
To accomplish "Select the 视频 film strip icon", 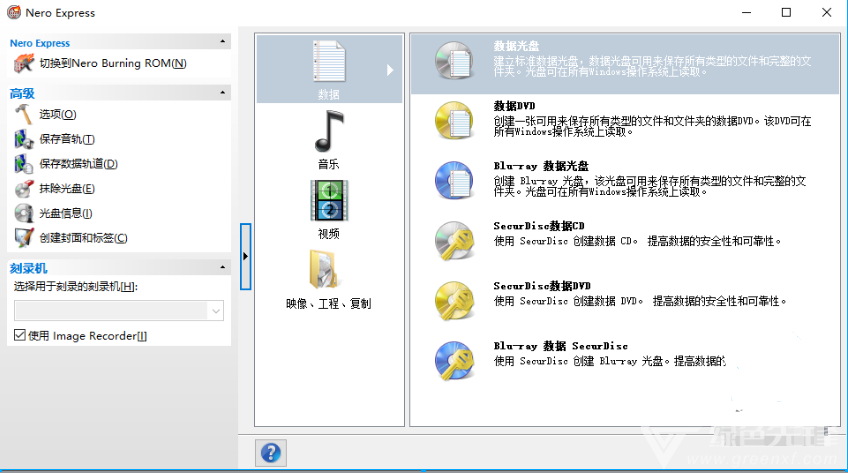I will (329, 201).
